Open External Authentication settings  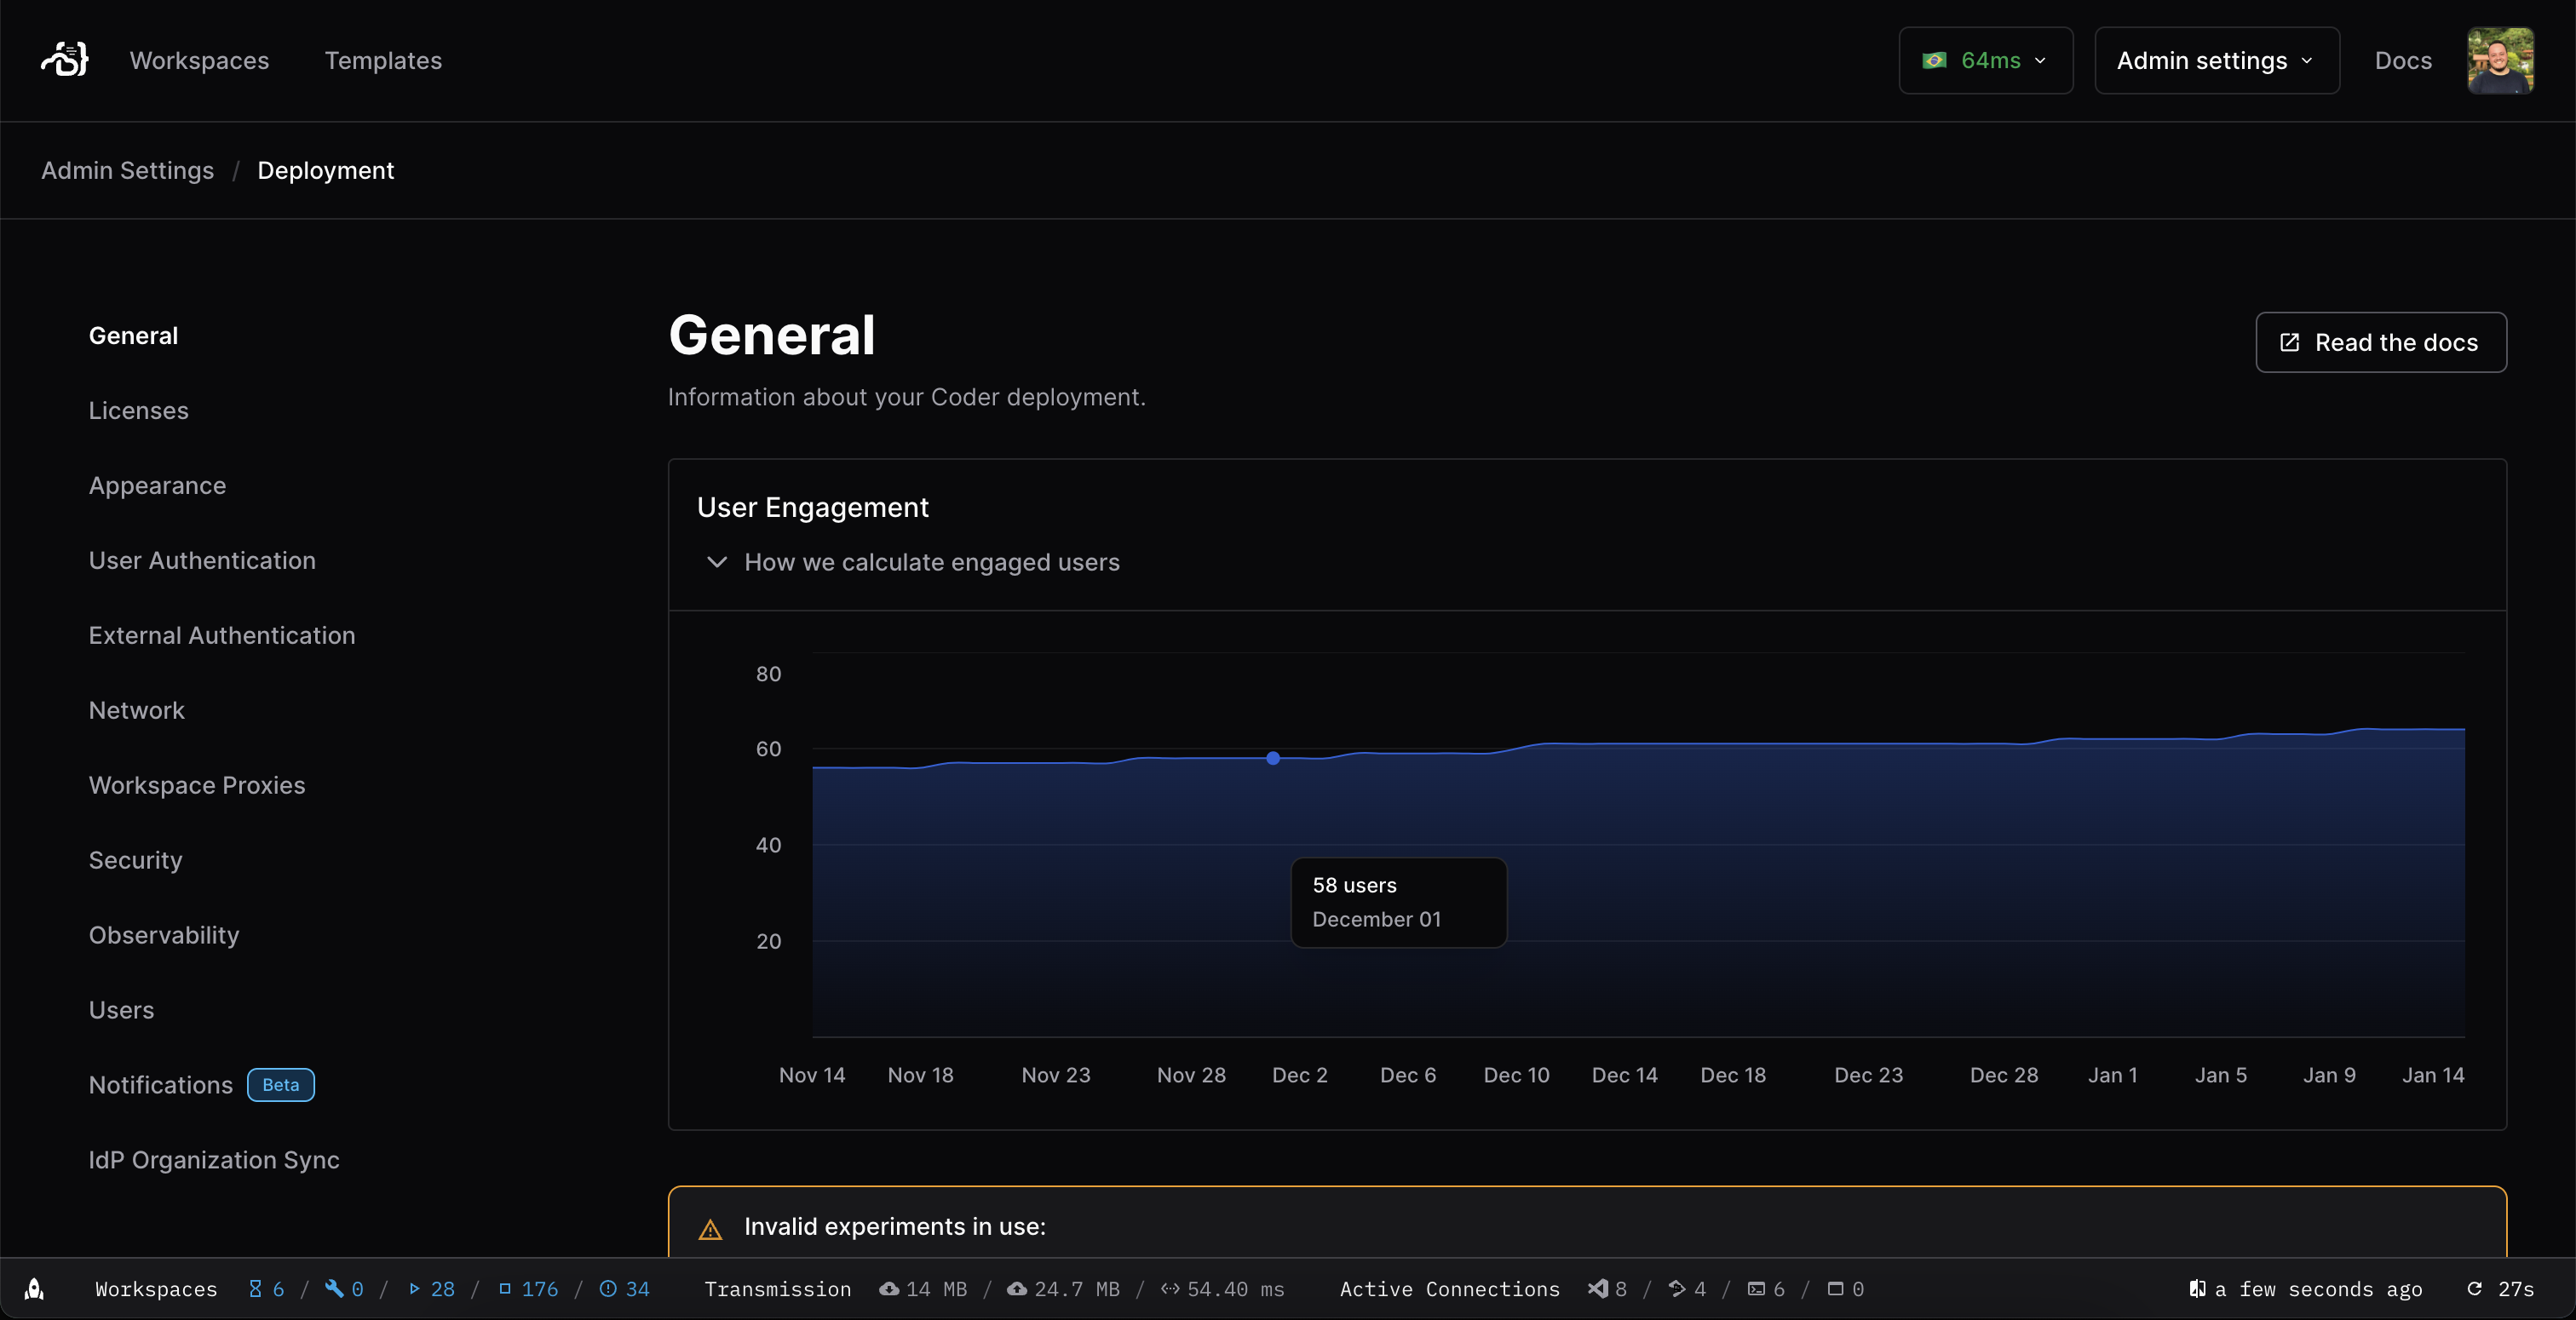222,636
